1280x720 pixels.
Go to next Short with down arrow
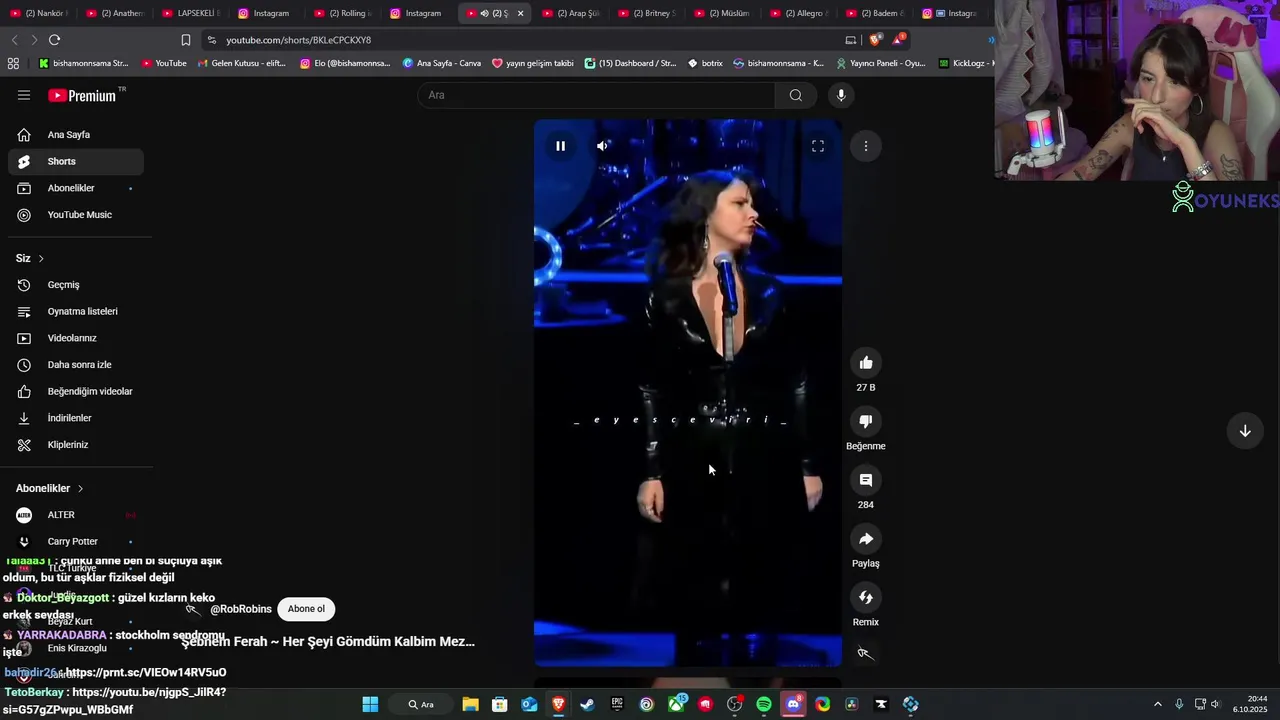click(x=1245, y=431)
